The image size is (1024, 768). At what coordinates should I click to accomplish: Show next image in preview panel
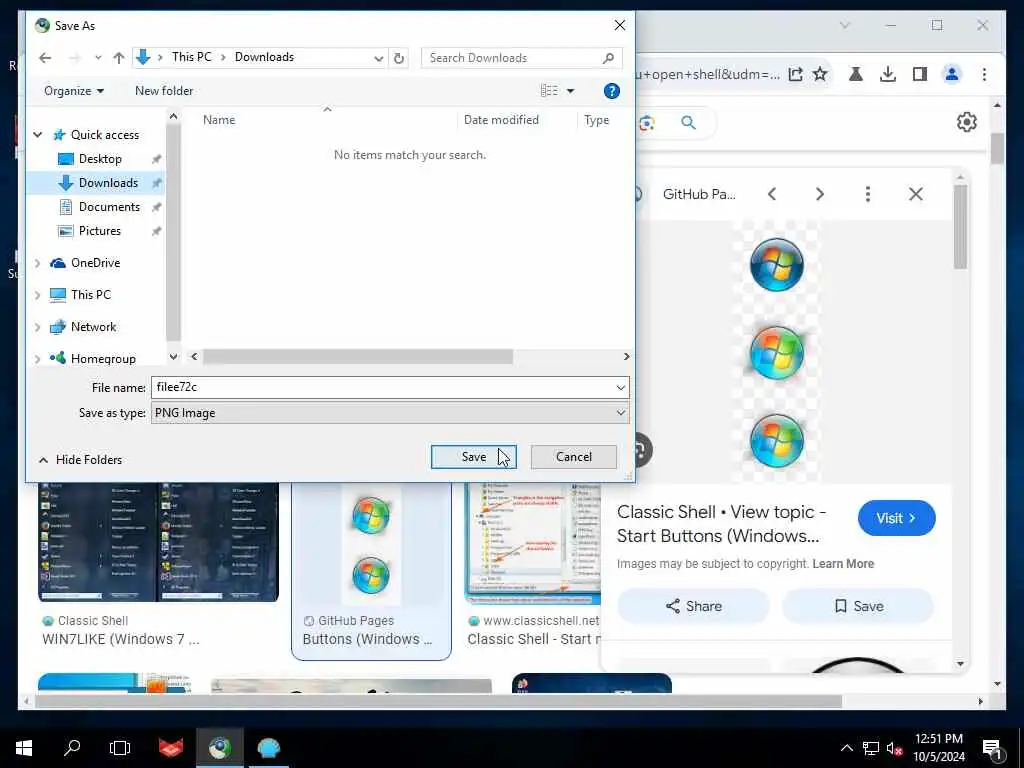(820, 194)
